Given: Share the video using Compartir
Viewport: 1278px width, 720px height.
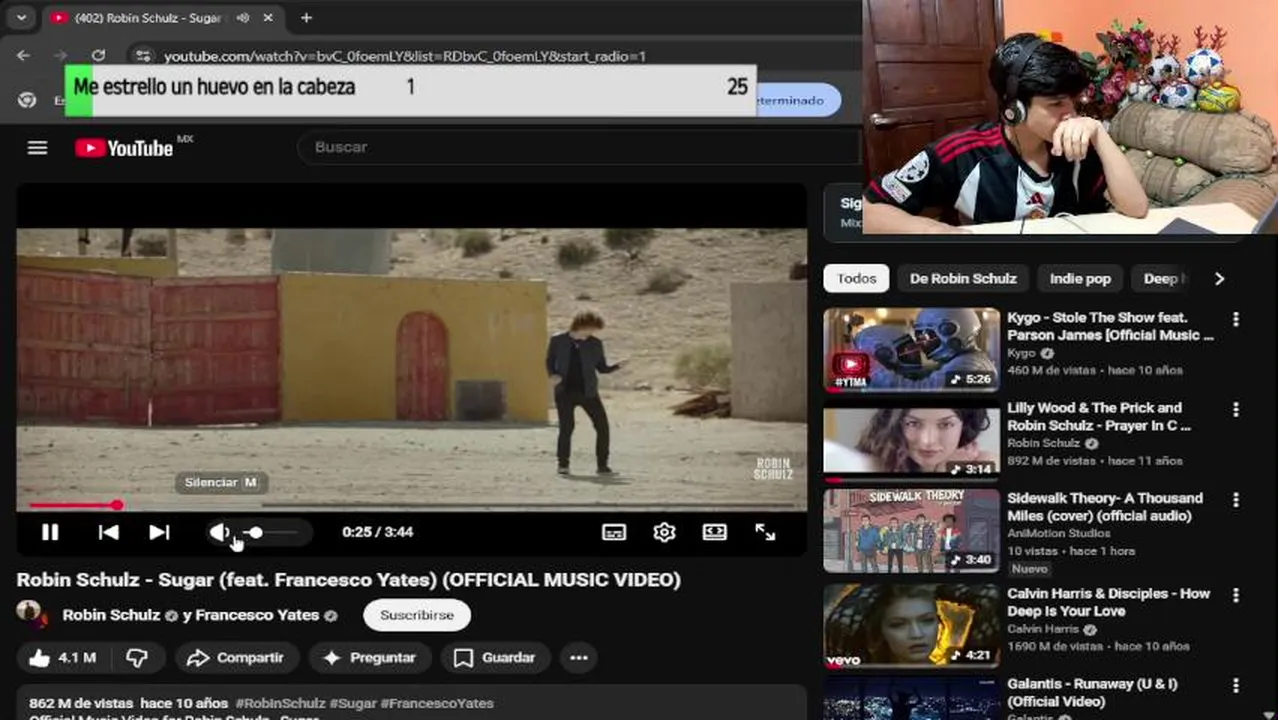Looking at the screenshot, I should point(236,657).
